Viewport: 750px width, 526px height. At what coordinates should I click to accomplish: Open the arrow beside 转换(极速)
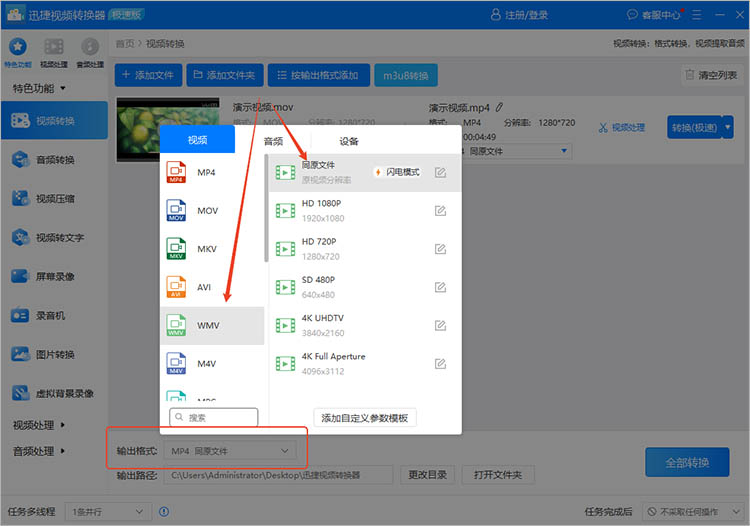[x=728, y=127]
